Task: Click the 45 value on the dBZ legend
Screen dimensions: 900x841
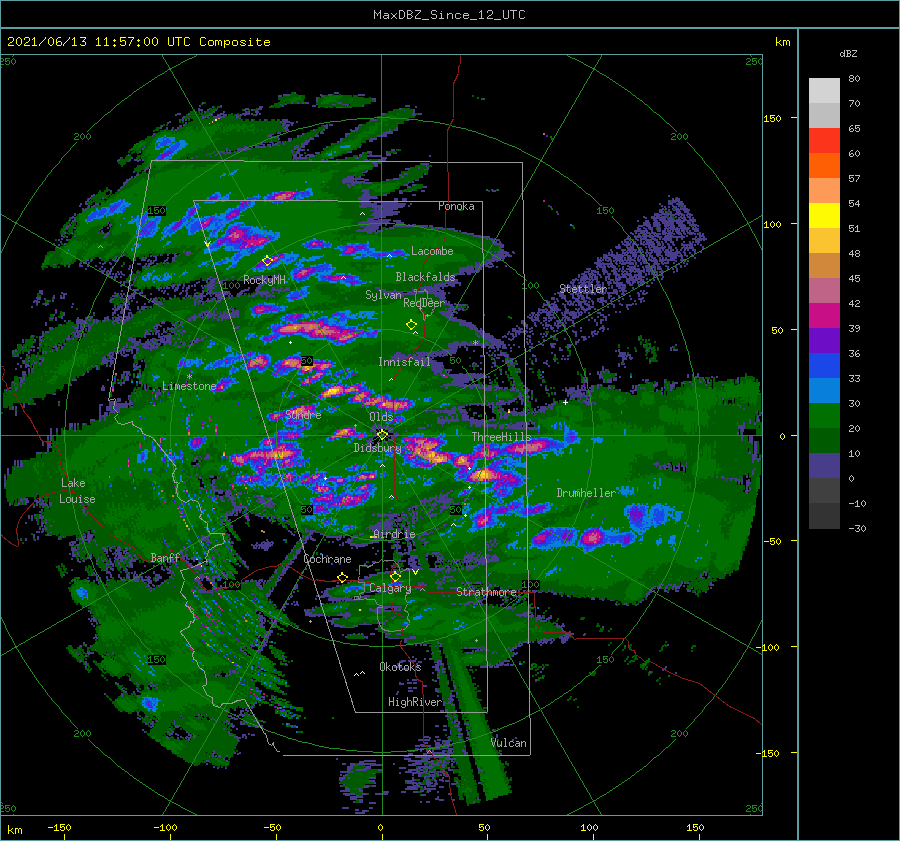Action: [x=854, y=278]
